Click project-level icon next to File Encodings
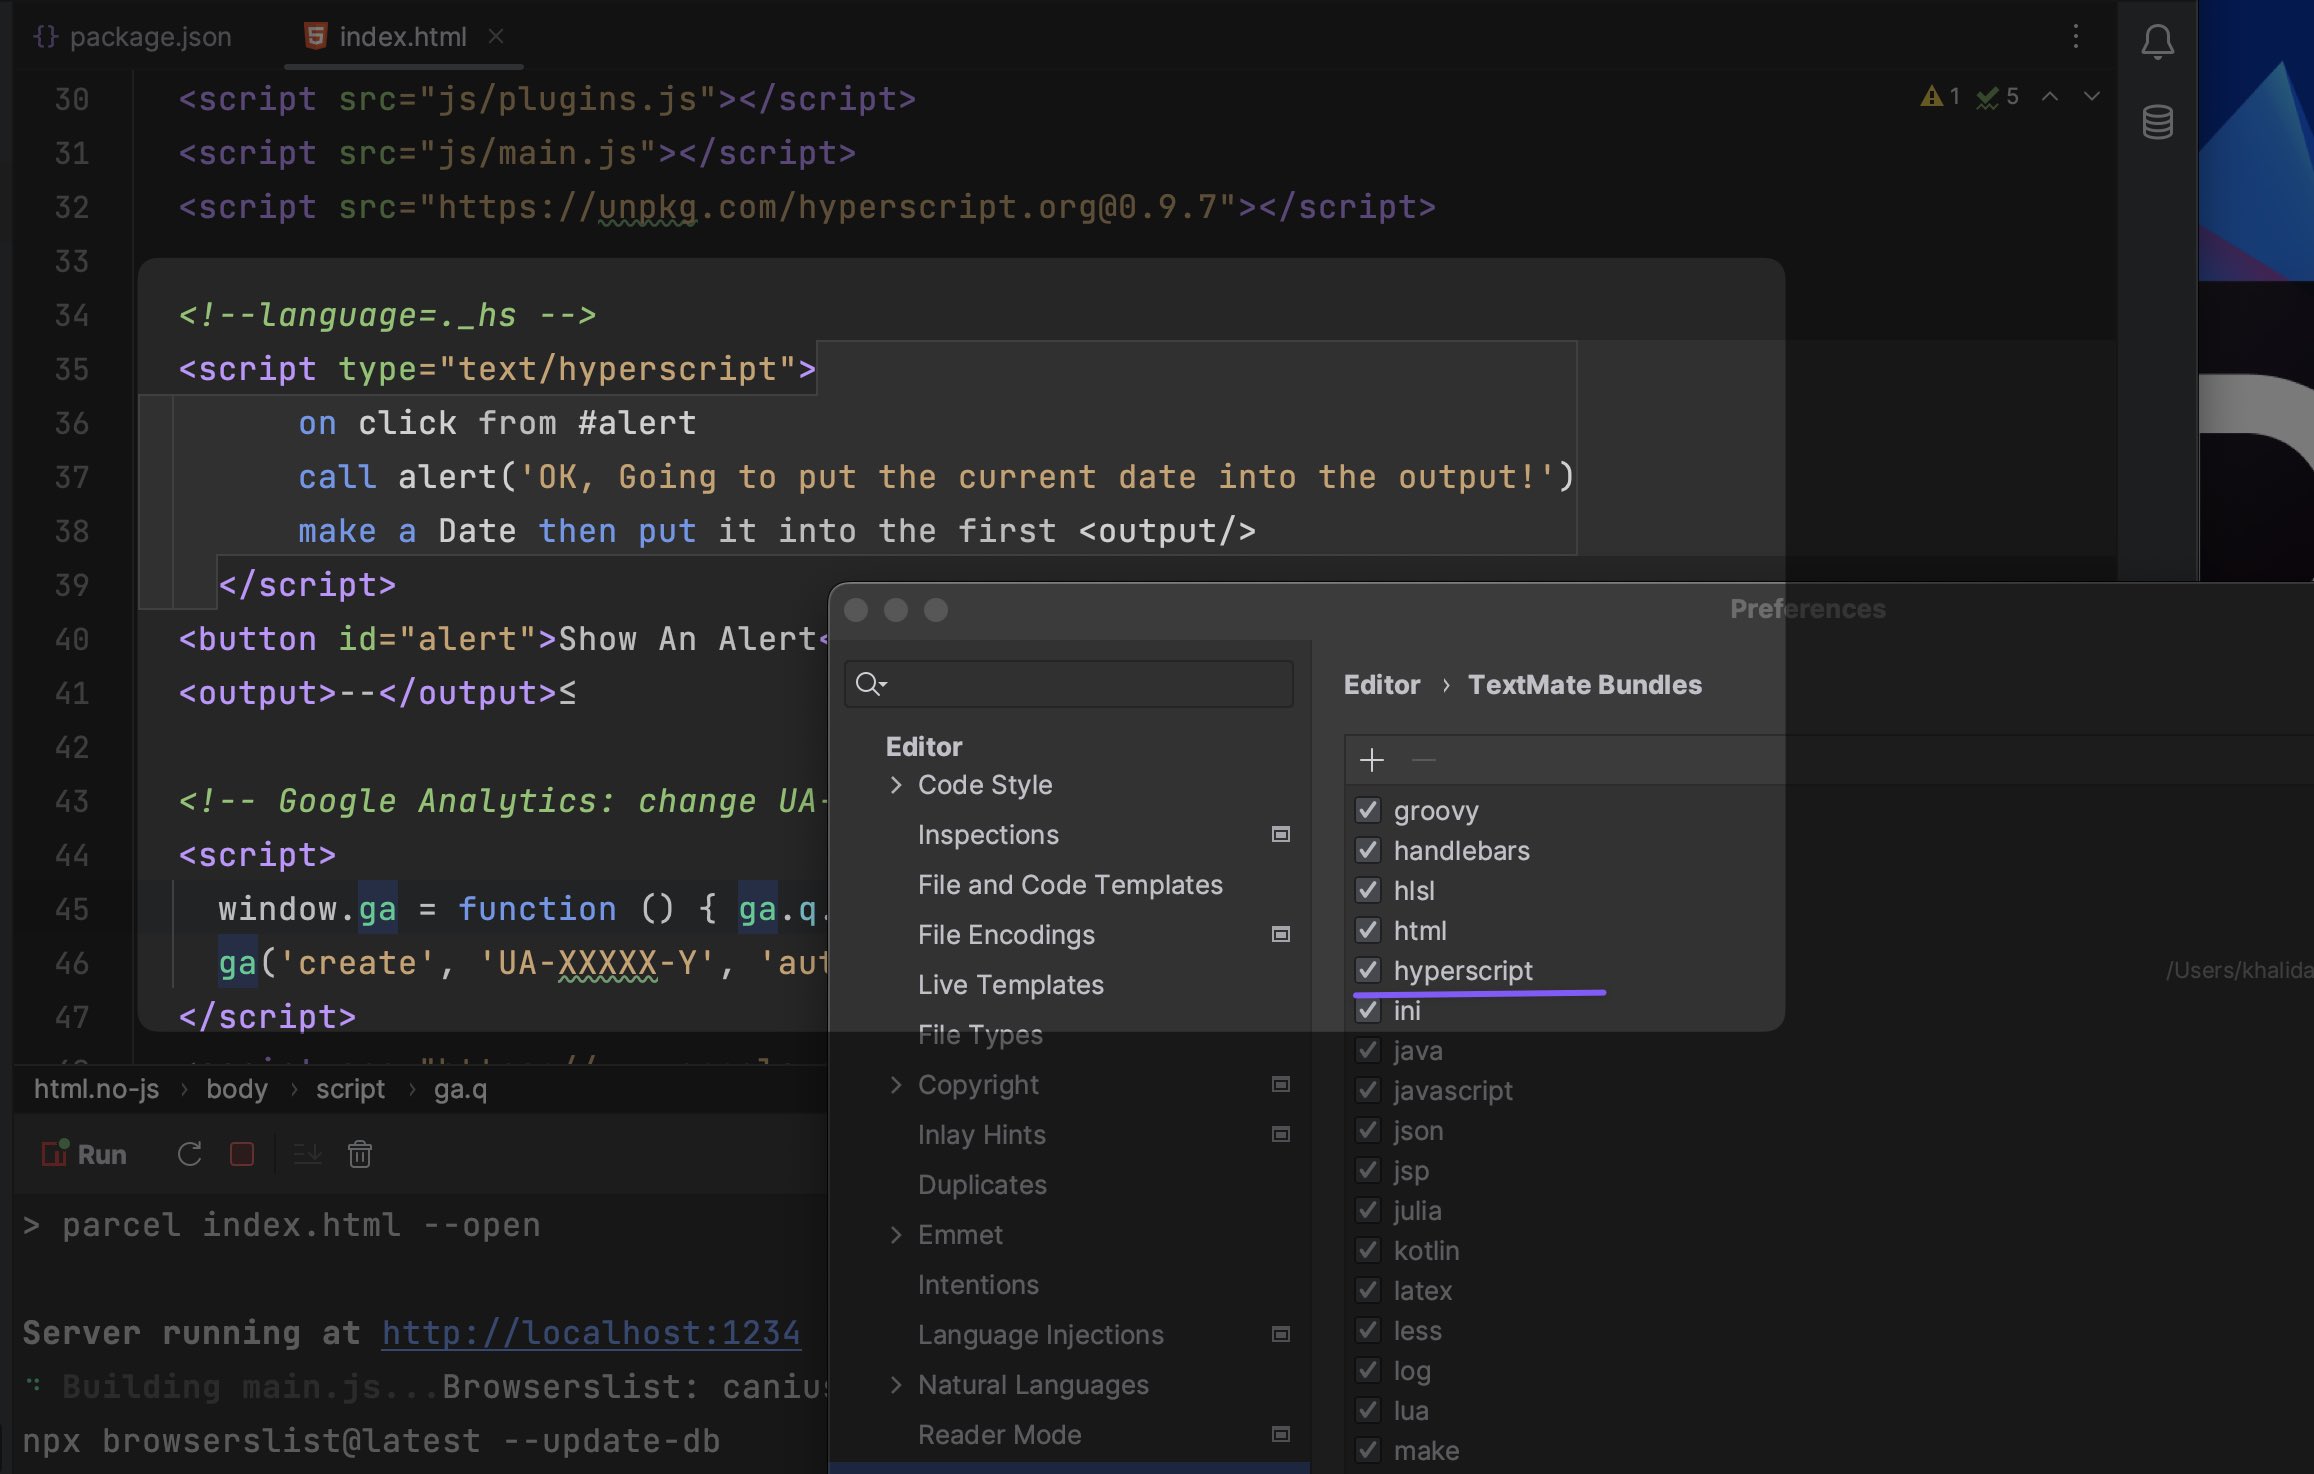Image resolution: width=2314 pixels, height=1474 pixels. [x=1280, y=934]
